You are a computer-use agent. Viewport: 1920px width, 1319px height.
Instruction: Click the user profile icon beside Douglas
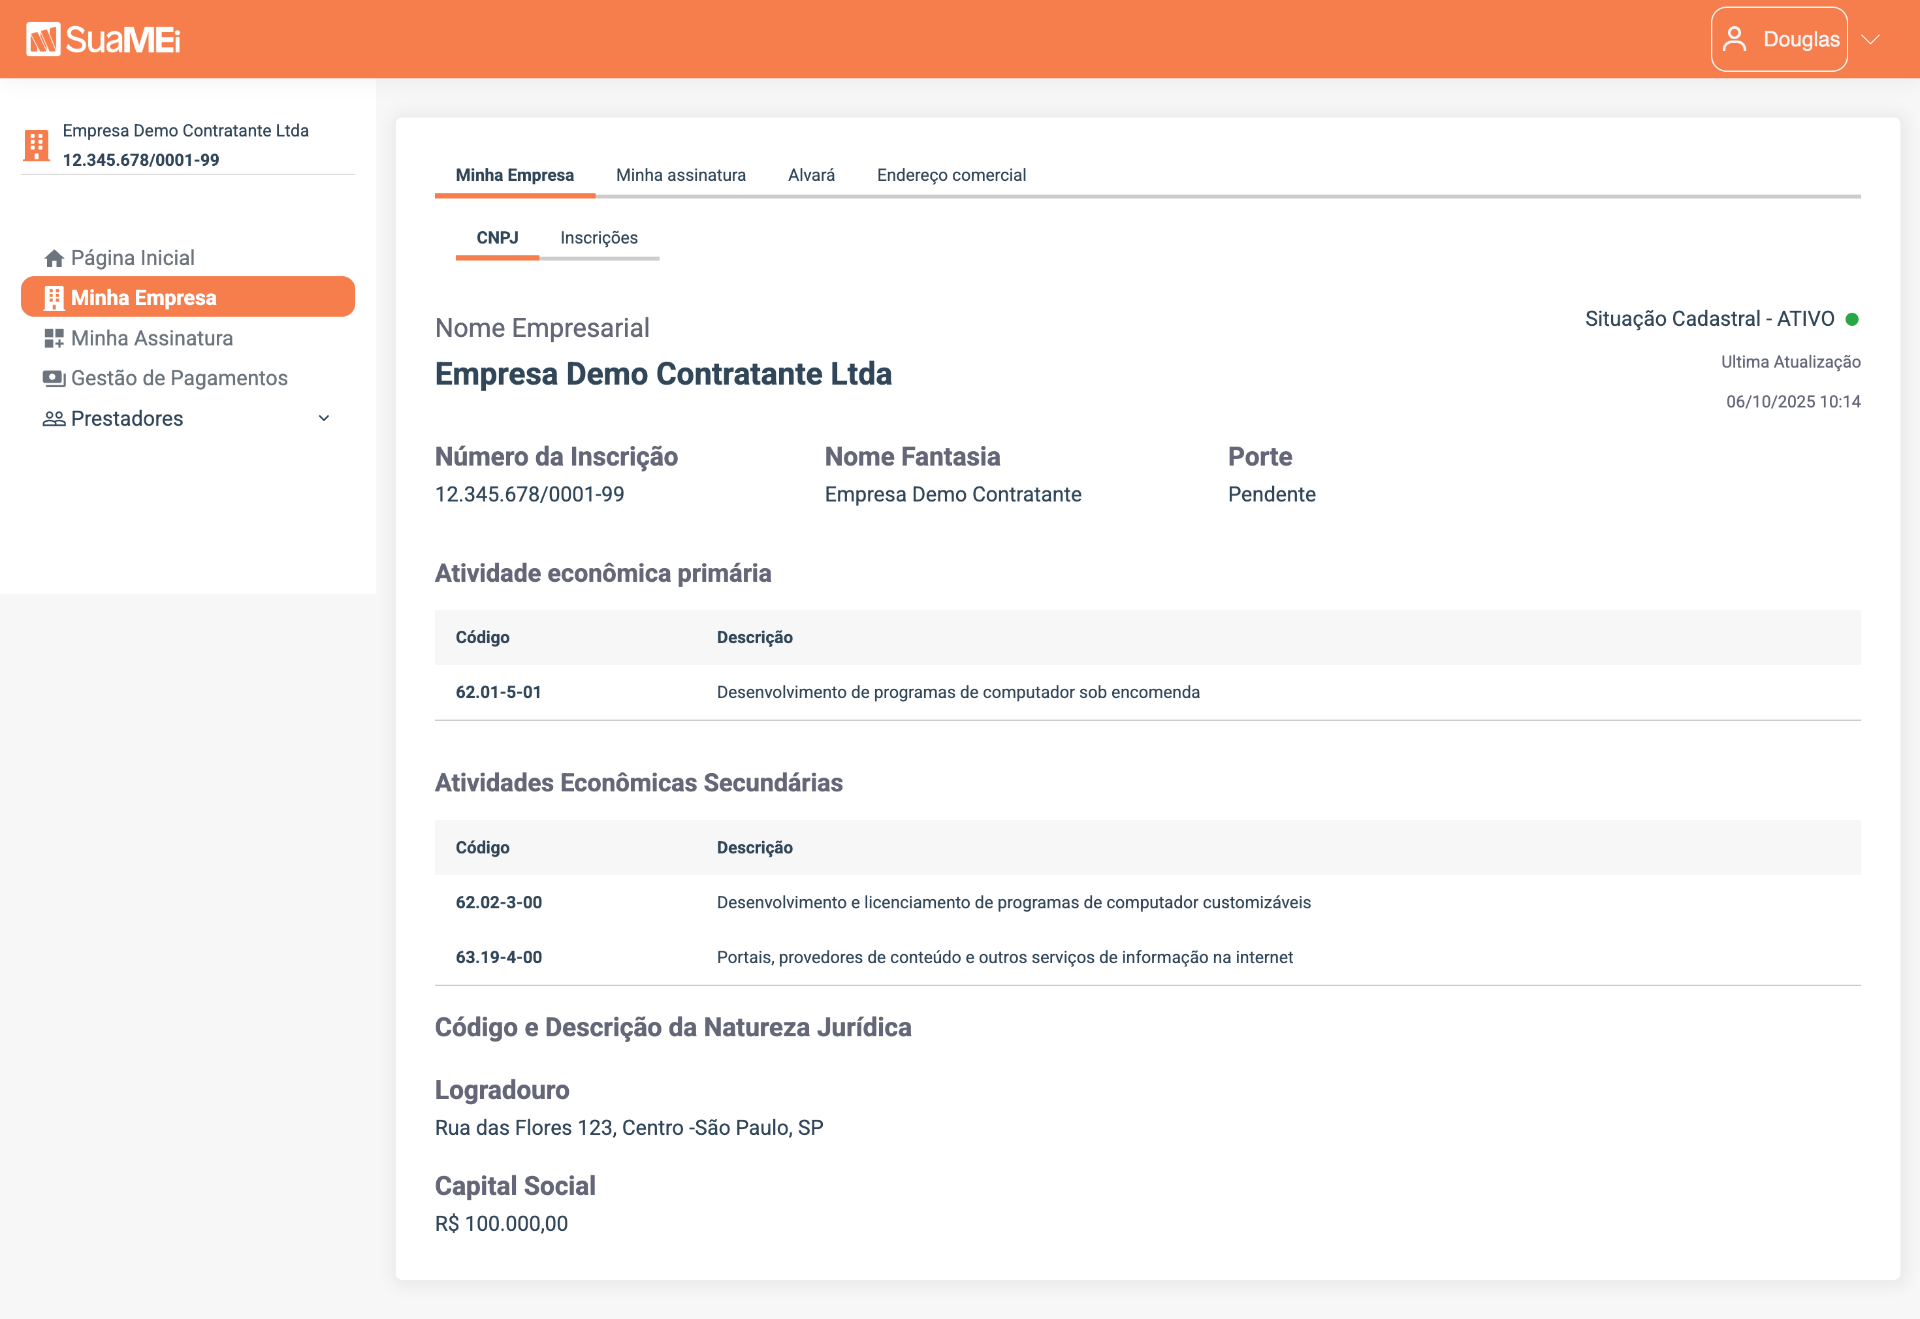pyautogui.click(x=1735, y=39)
